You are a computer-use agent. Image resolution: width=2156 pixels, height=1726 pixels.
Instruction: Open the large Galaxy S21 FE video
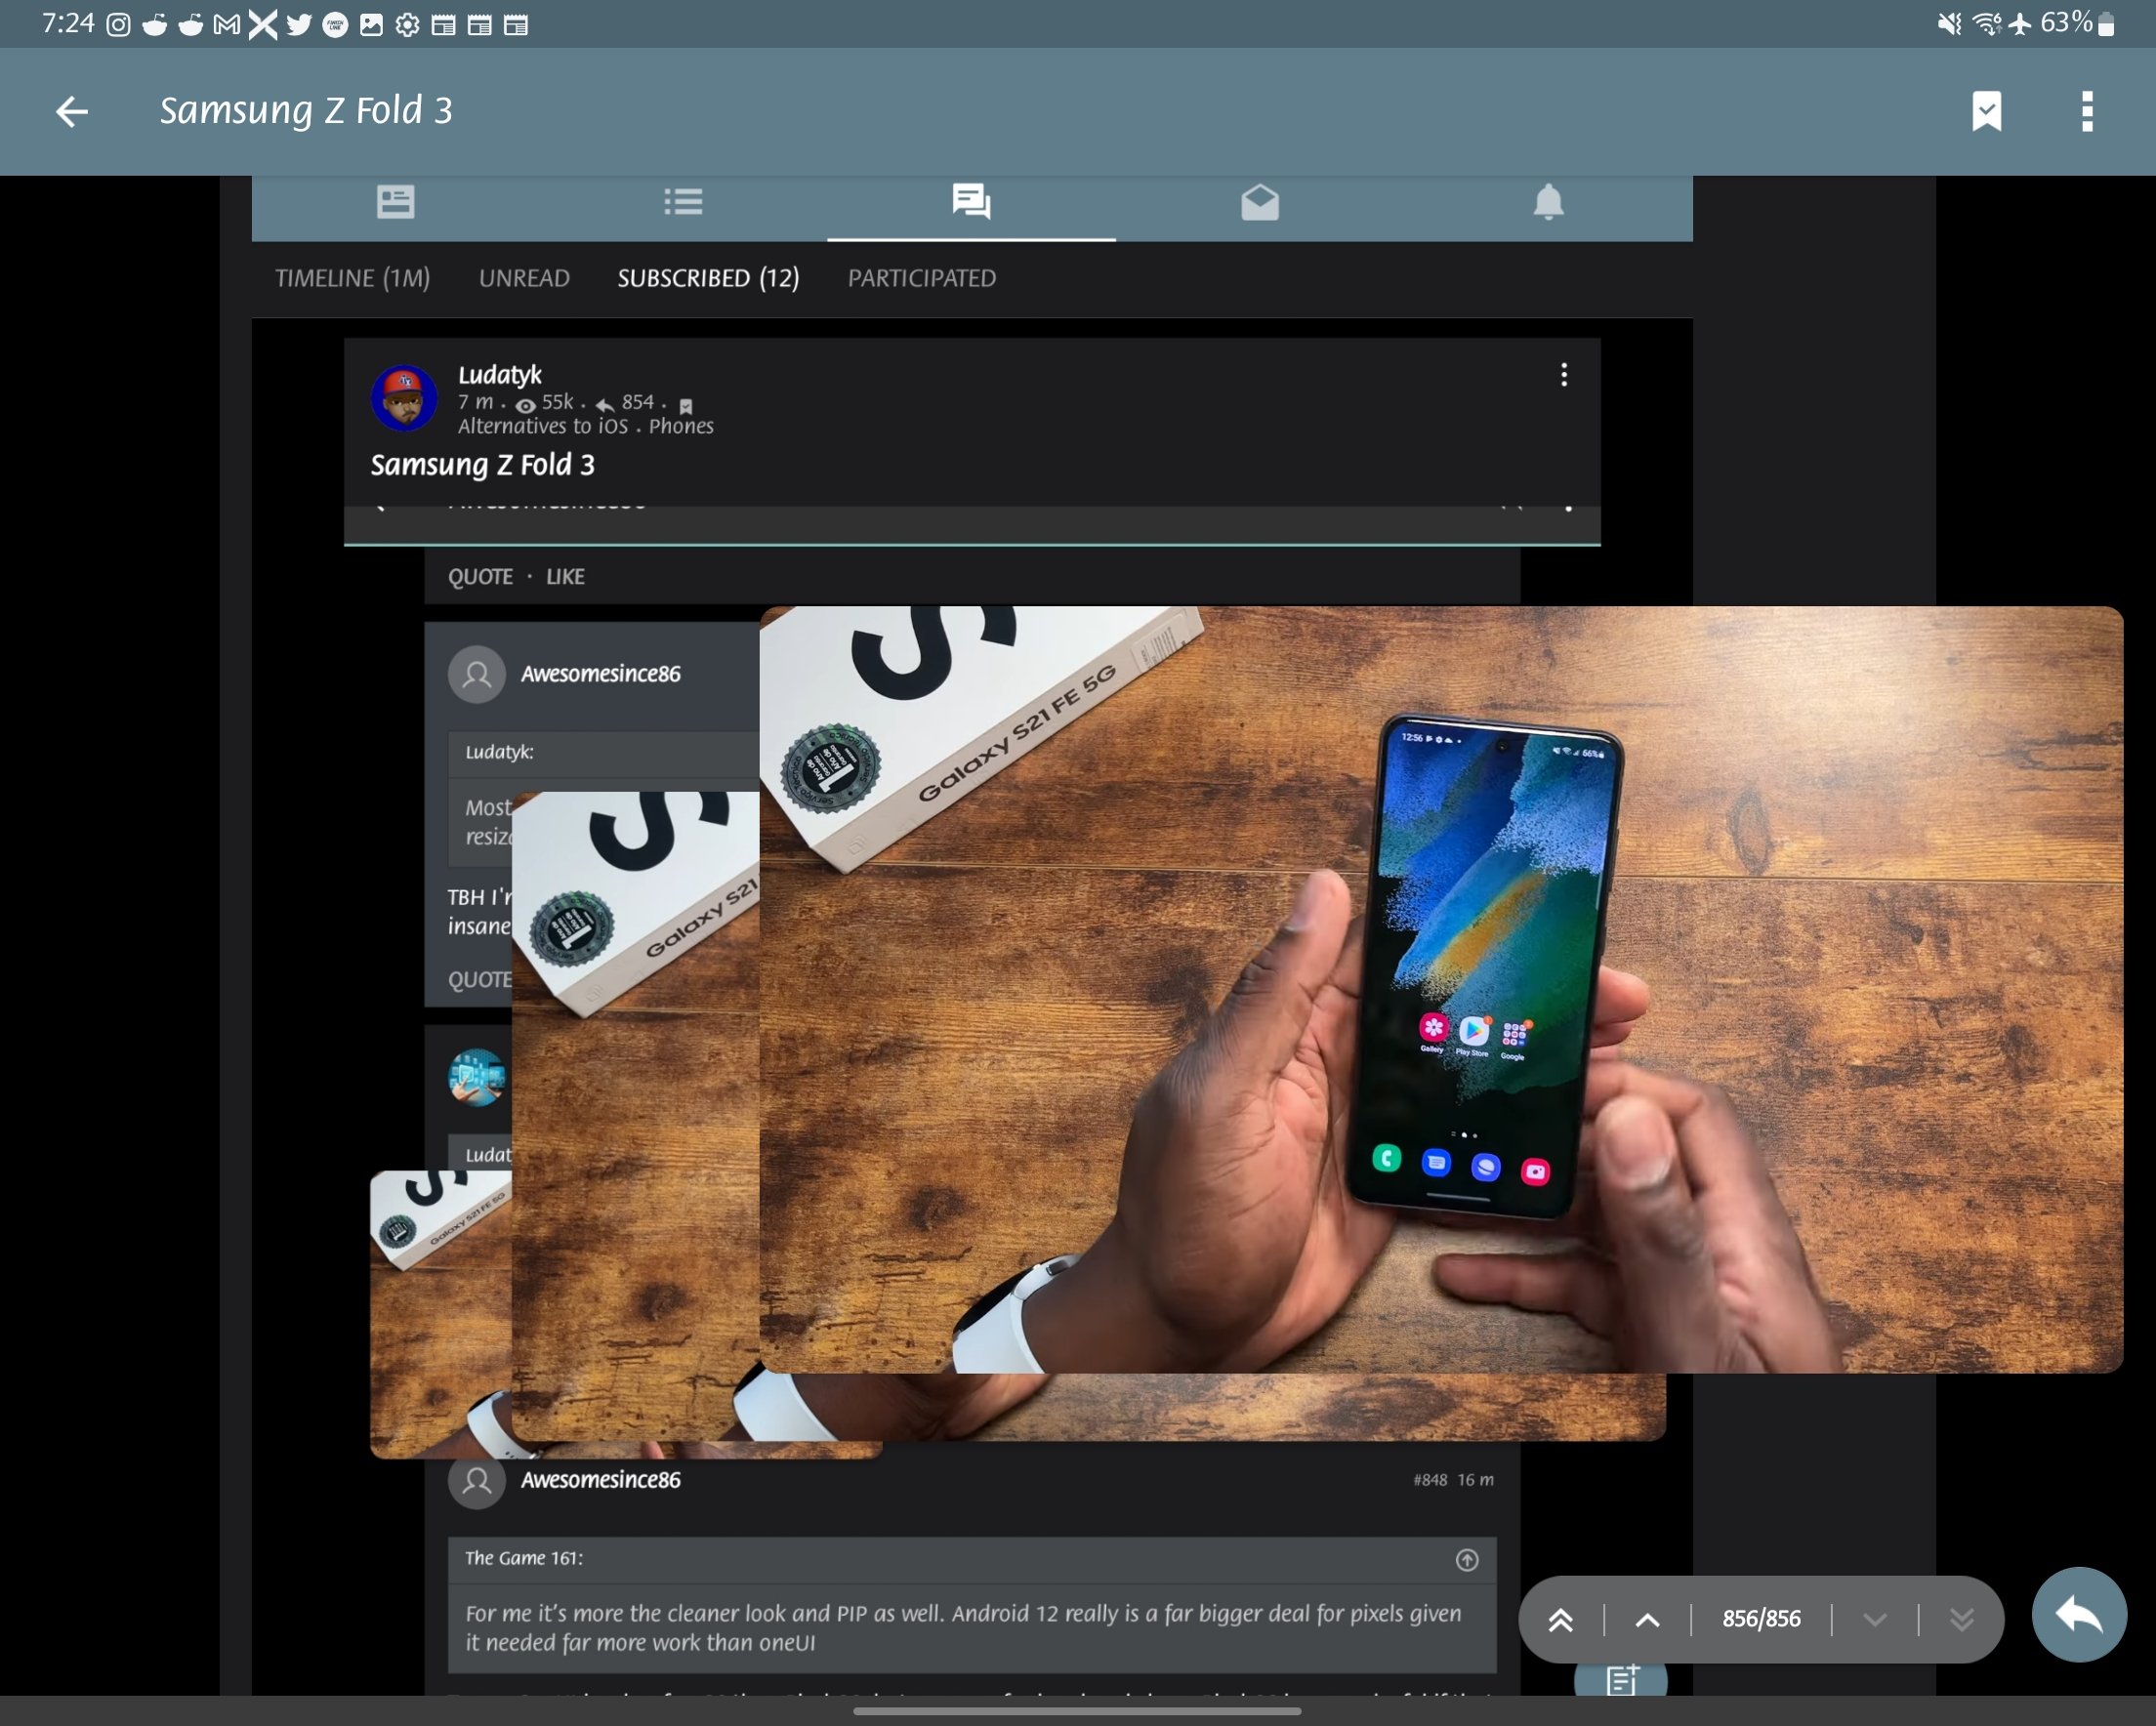click(1440, 990)
